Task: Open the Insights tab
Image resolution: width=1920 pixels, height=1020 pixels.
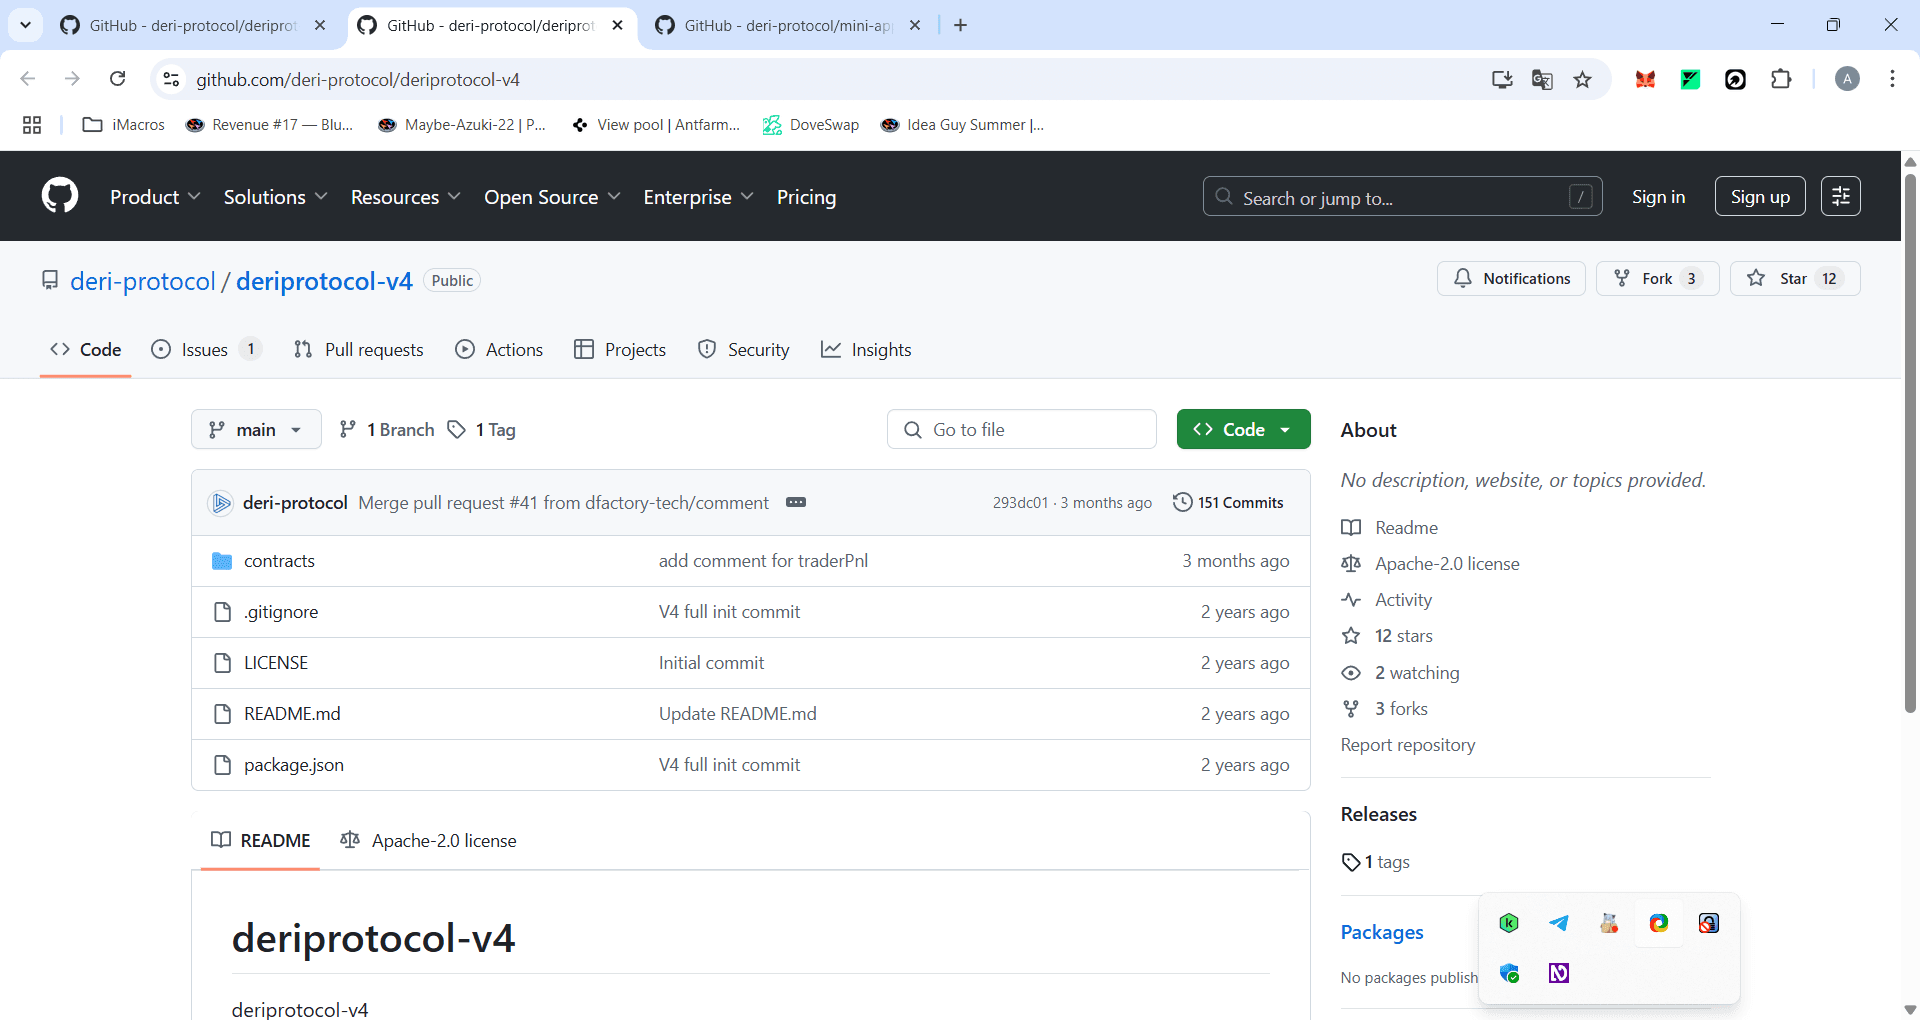Action: [866, 349]
